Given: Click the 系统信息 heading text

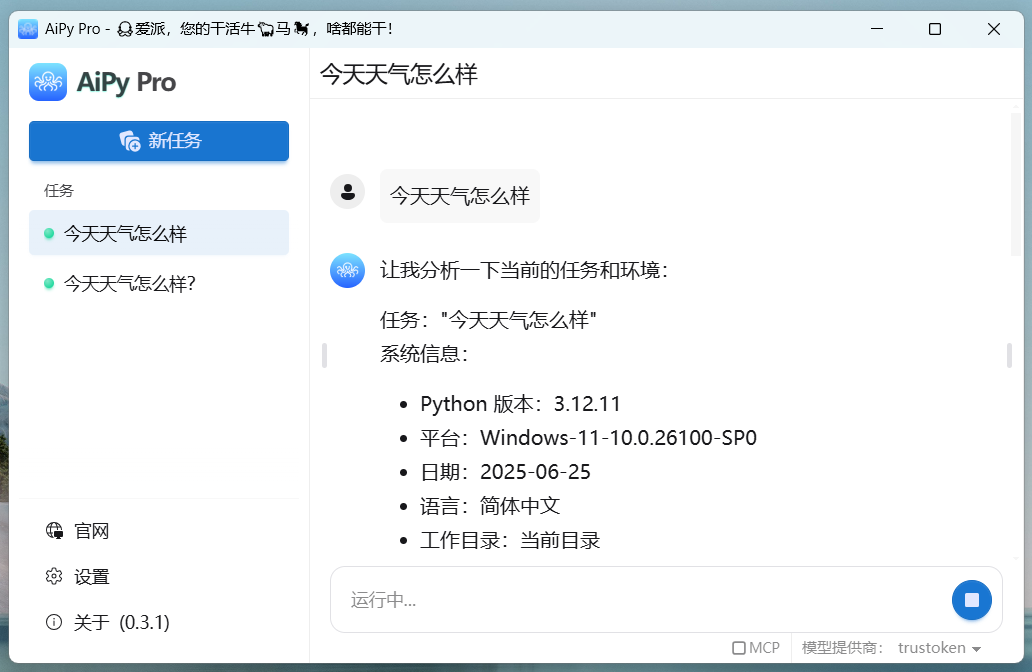Looking at the screenshot, I should point(425,354).
